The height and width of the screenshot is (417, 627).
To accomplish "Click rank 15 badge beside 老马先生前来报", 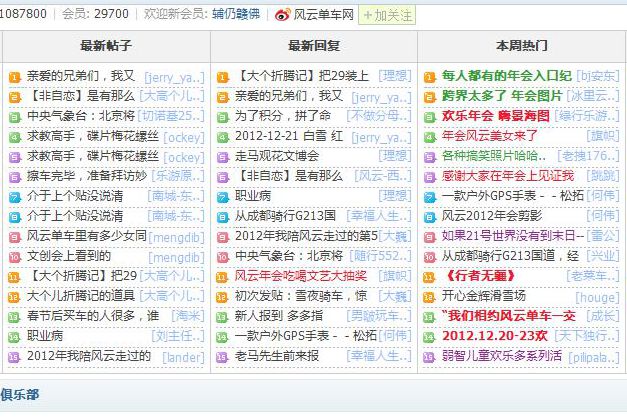I will pos(222,357).
